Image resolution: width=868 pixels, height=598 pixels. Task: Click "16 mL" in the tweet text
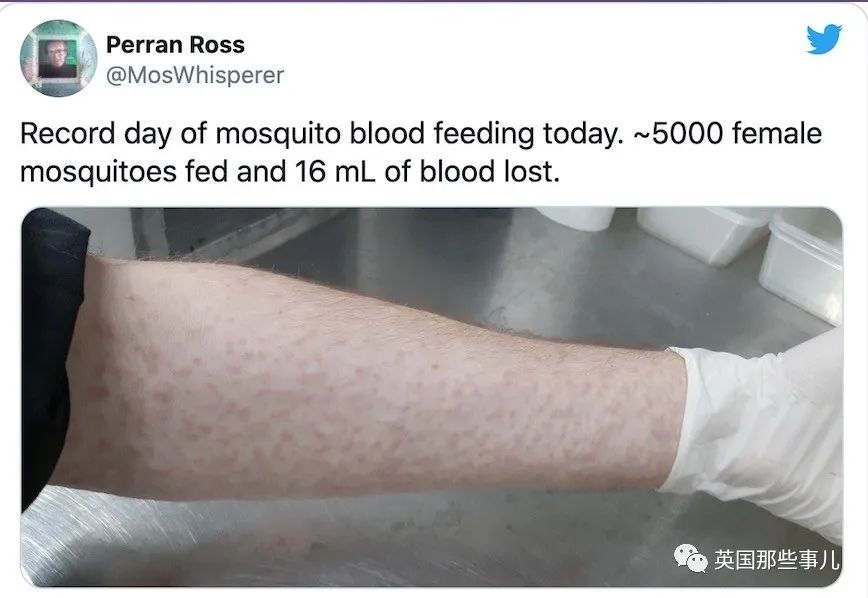tap(360, 172)
